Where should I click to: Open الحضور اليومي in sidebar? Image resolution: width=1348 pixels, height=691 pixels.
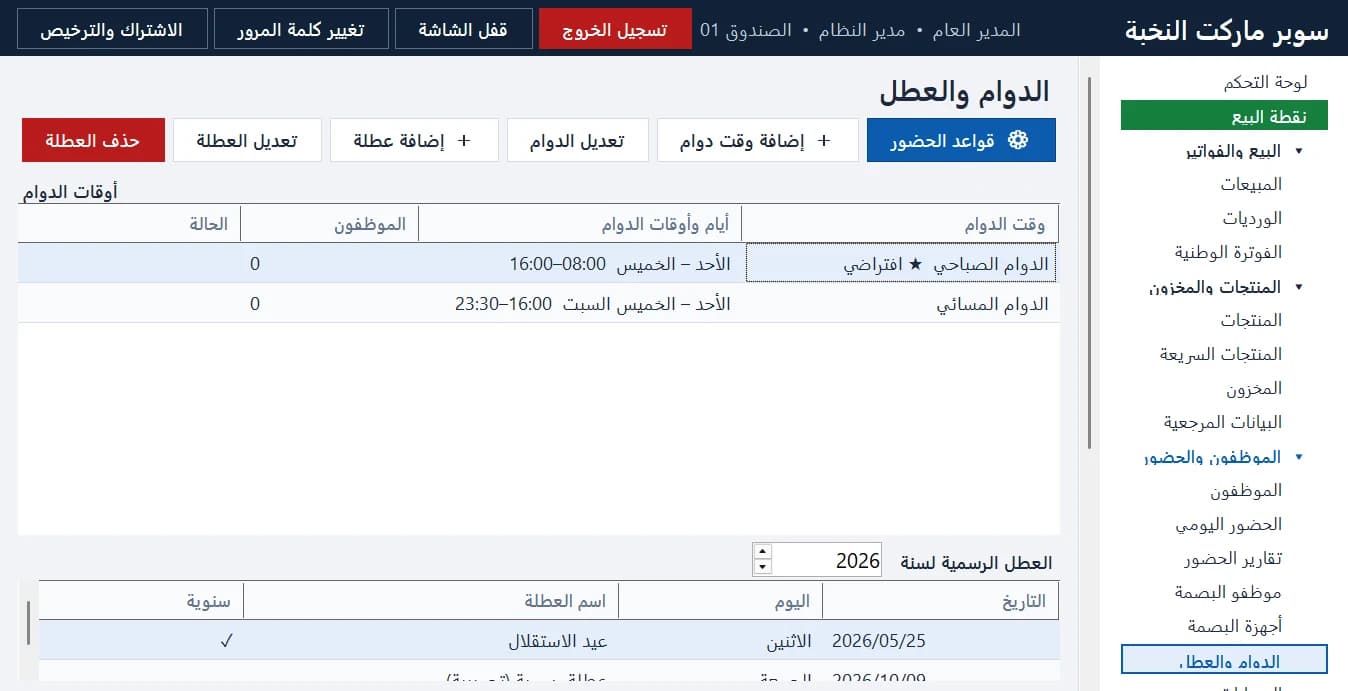coord(1228,524)
